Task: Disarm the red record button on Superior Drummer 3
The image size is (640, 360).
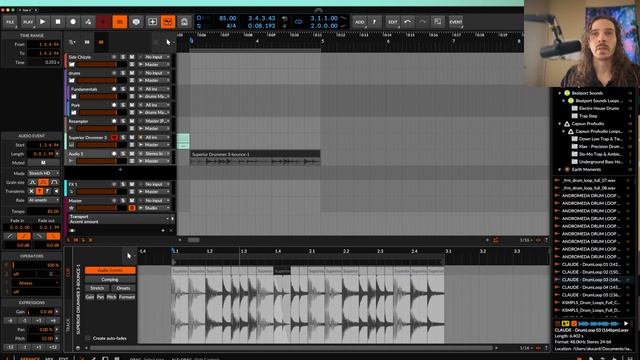Action: pyautogui.click(x=114, y=138)
